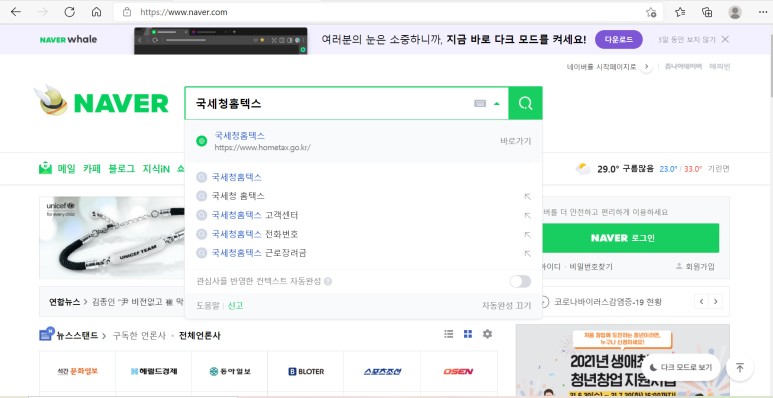Click 바로가기 next to hometax site
773x398 pixels.
click(x=516, y=141)
